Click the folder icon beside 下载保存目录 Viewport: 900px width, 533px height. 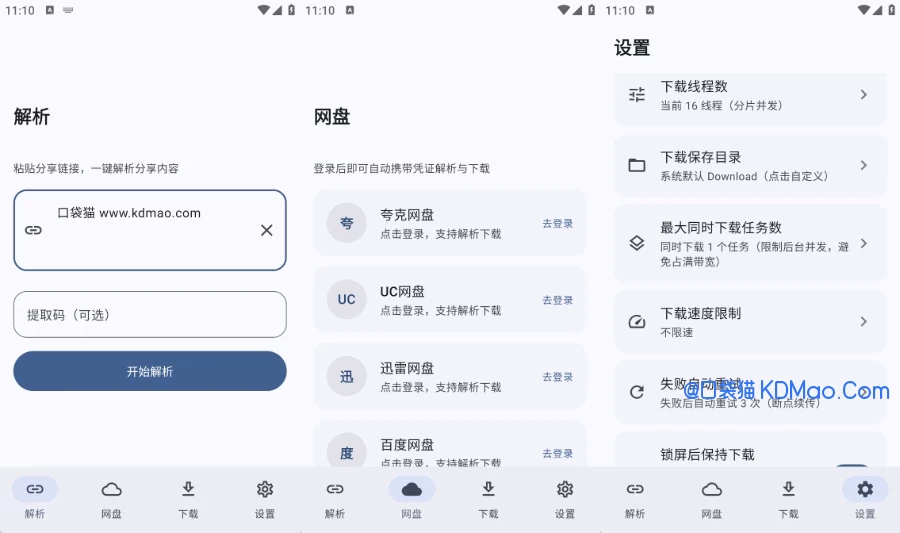637,165
